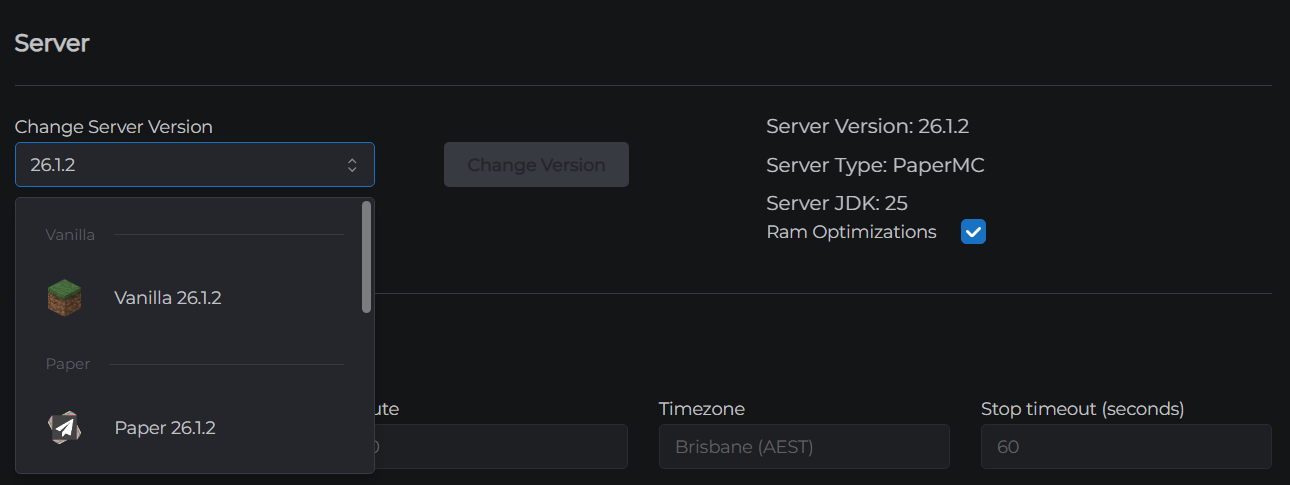Click the Vanilla grass block icon
This screenshot has height=485, width=1290.
tap(64, 298)
